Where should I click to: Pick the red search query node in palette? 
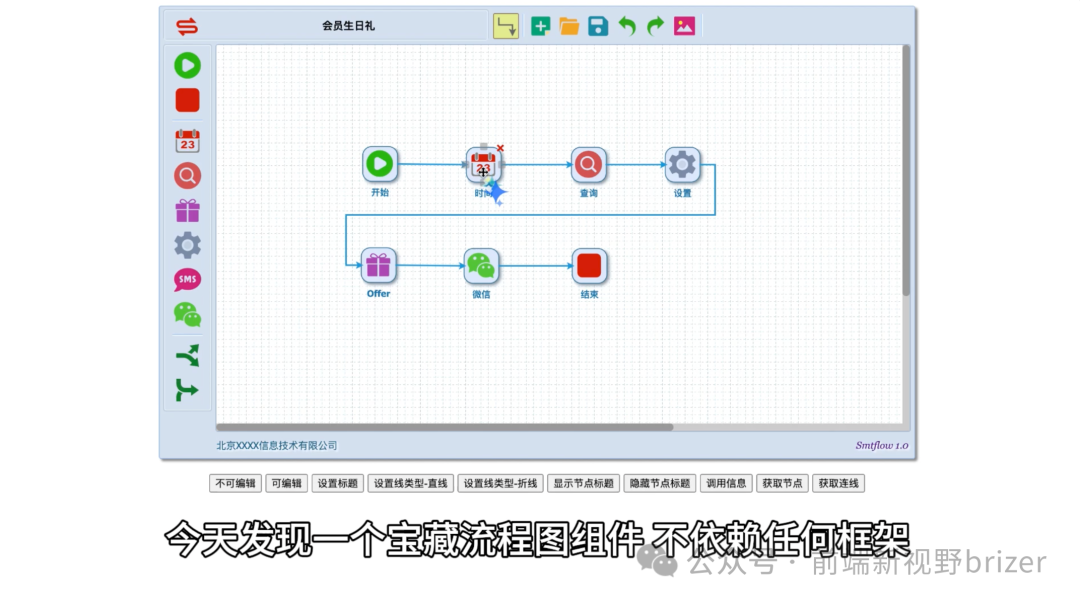(187, 176)
